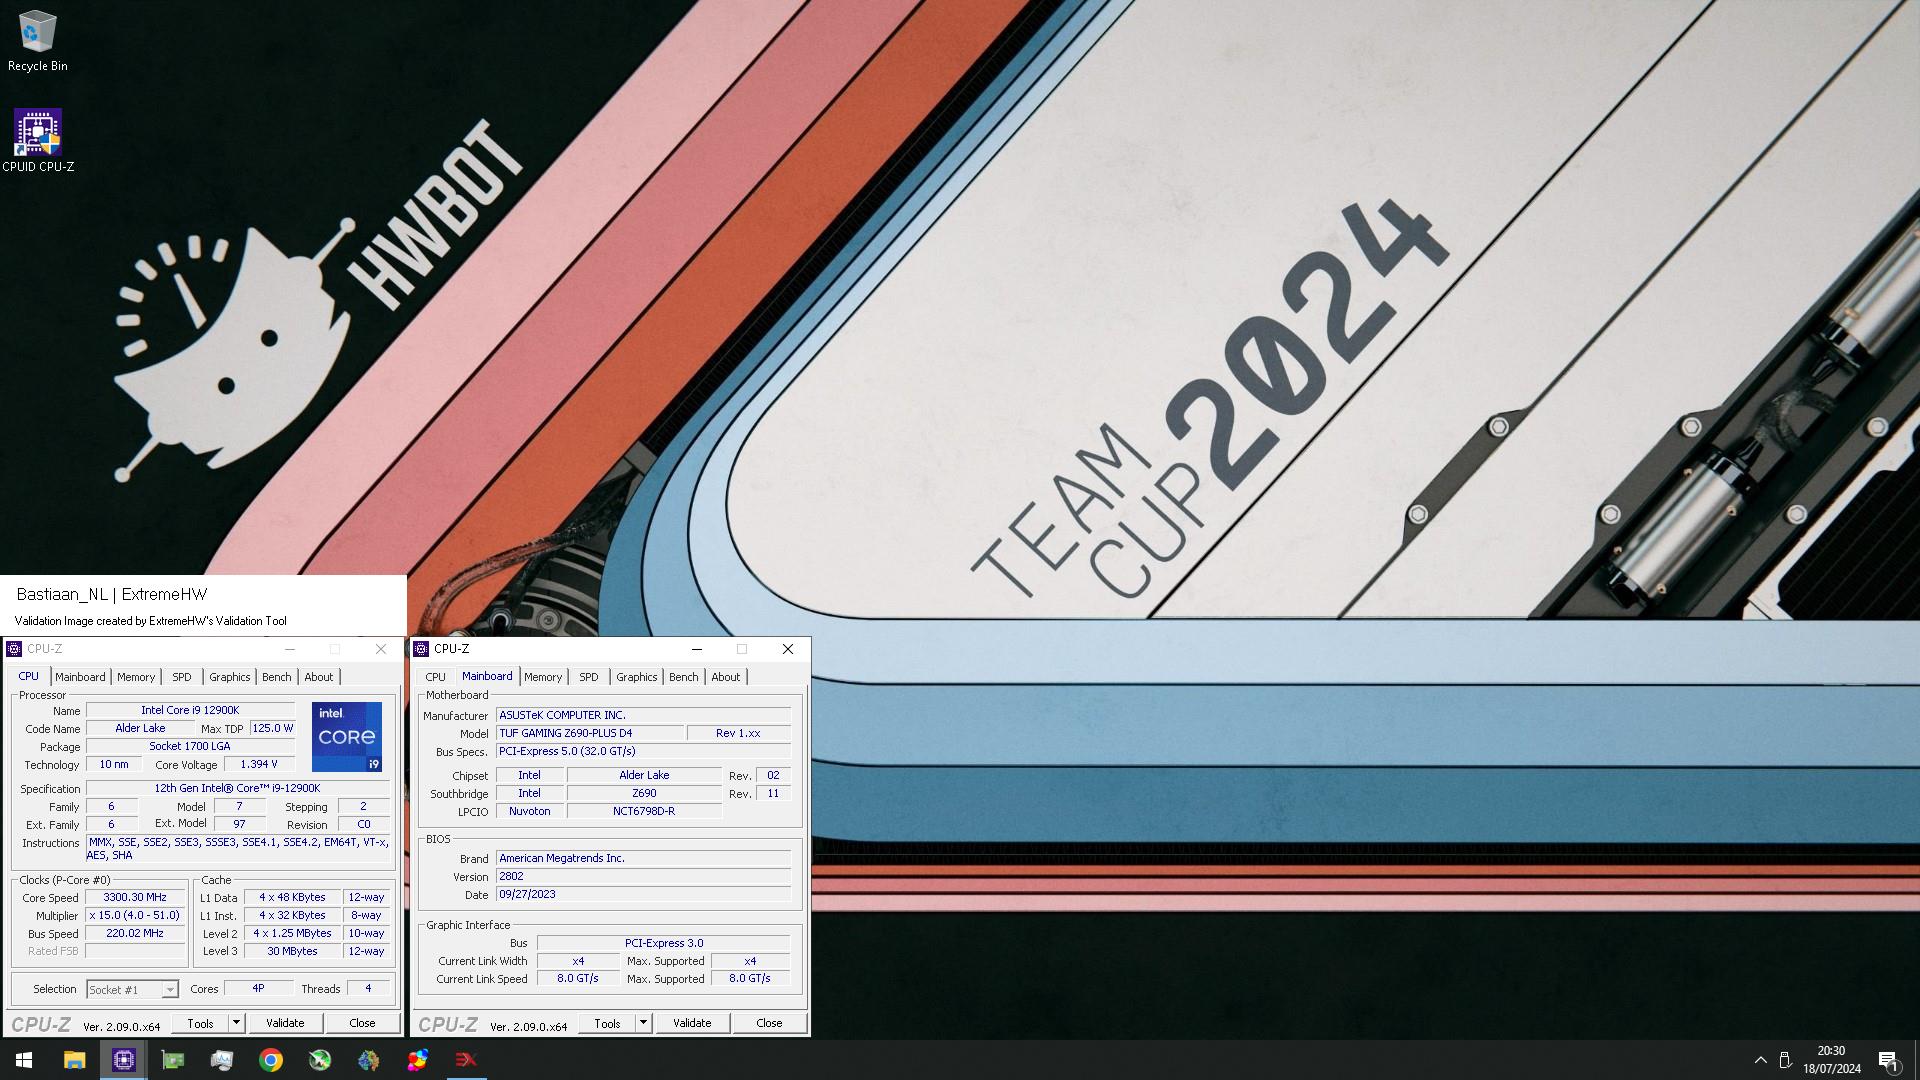The image size is (1920, 1080).
Task: Click the CPU-Z taskbar icon
Action: [x=124, y=1060]
